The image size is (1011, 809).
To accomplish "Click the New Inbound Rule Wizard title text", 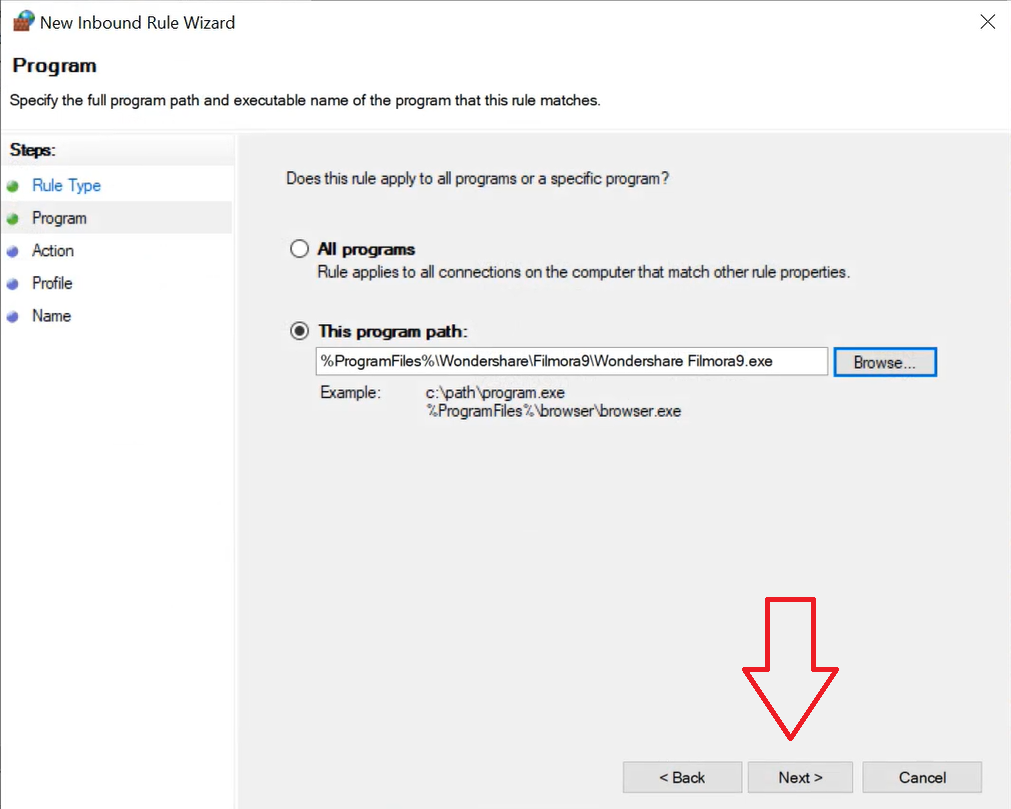I will (138, 22).
